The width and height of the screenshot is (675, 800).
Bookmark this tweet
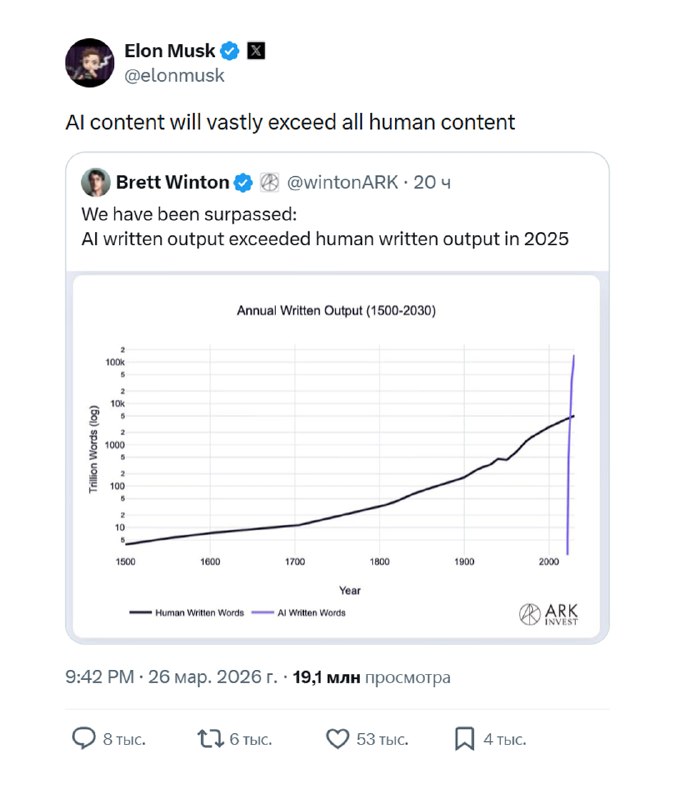pyautogui.click(x=465, y=739)
